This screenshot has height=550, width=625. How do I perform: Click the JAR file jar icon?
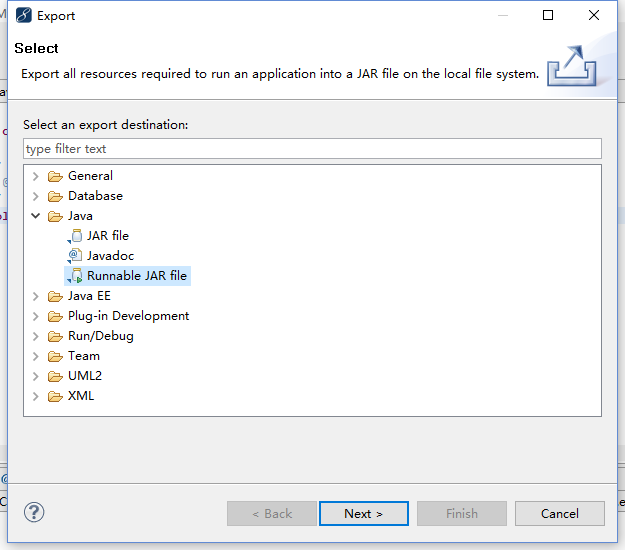[x=75, y=236]
